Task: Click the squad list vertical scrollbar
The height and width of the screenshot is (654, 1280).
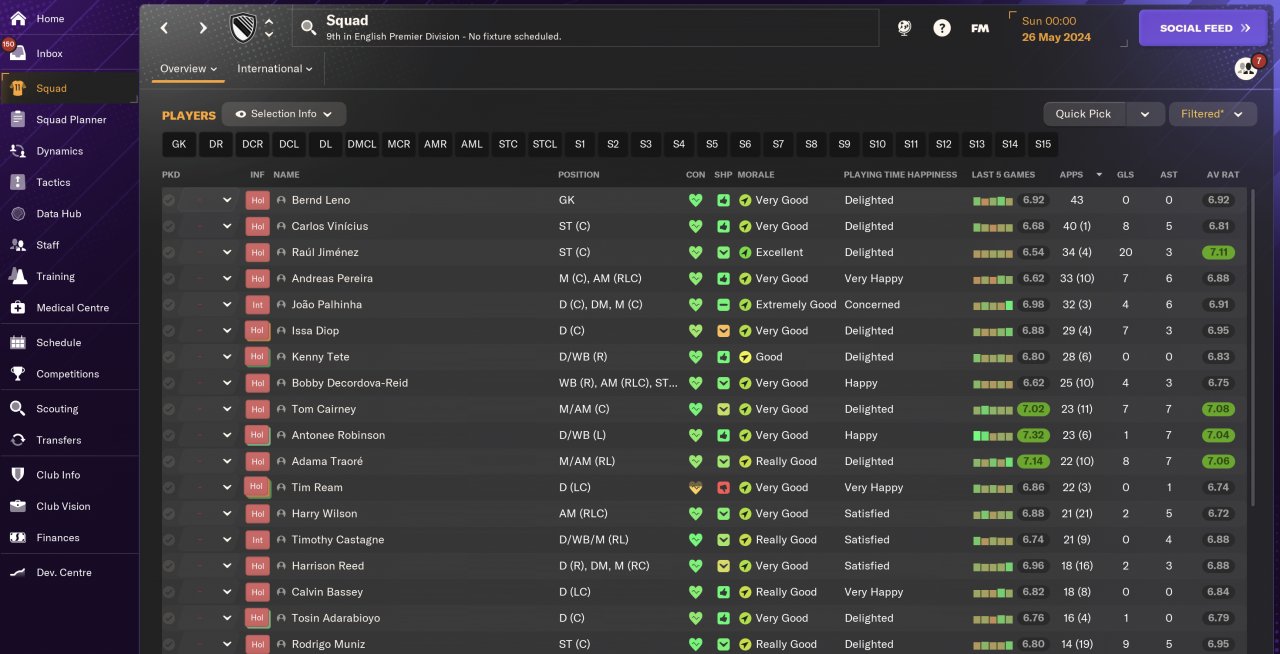Action: (x=1251, y=350)
